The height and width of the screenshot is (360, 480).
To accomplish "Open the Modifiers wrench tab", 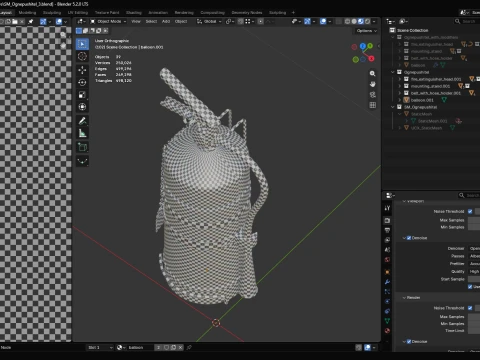I will tap(387, 282).
